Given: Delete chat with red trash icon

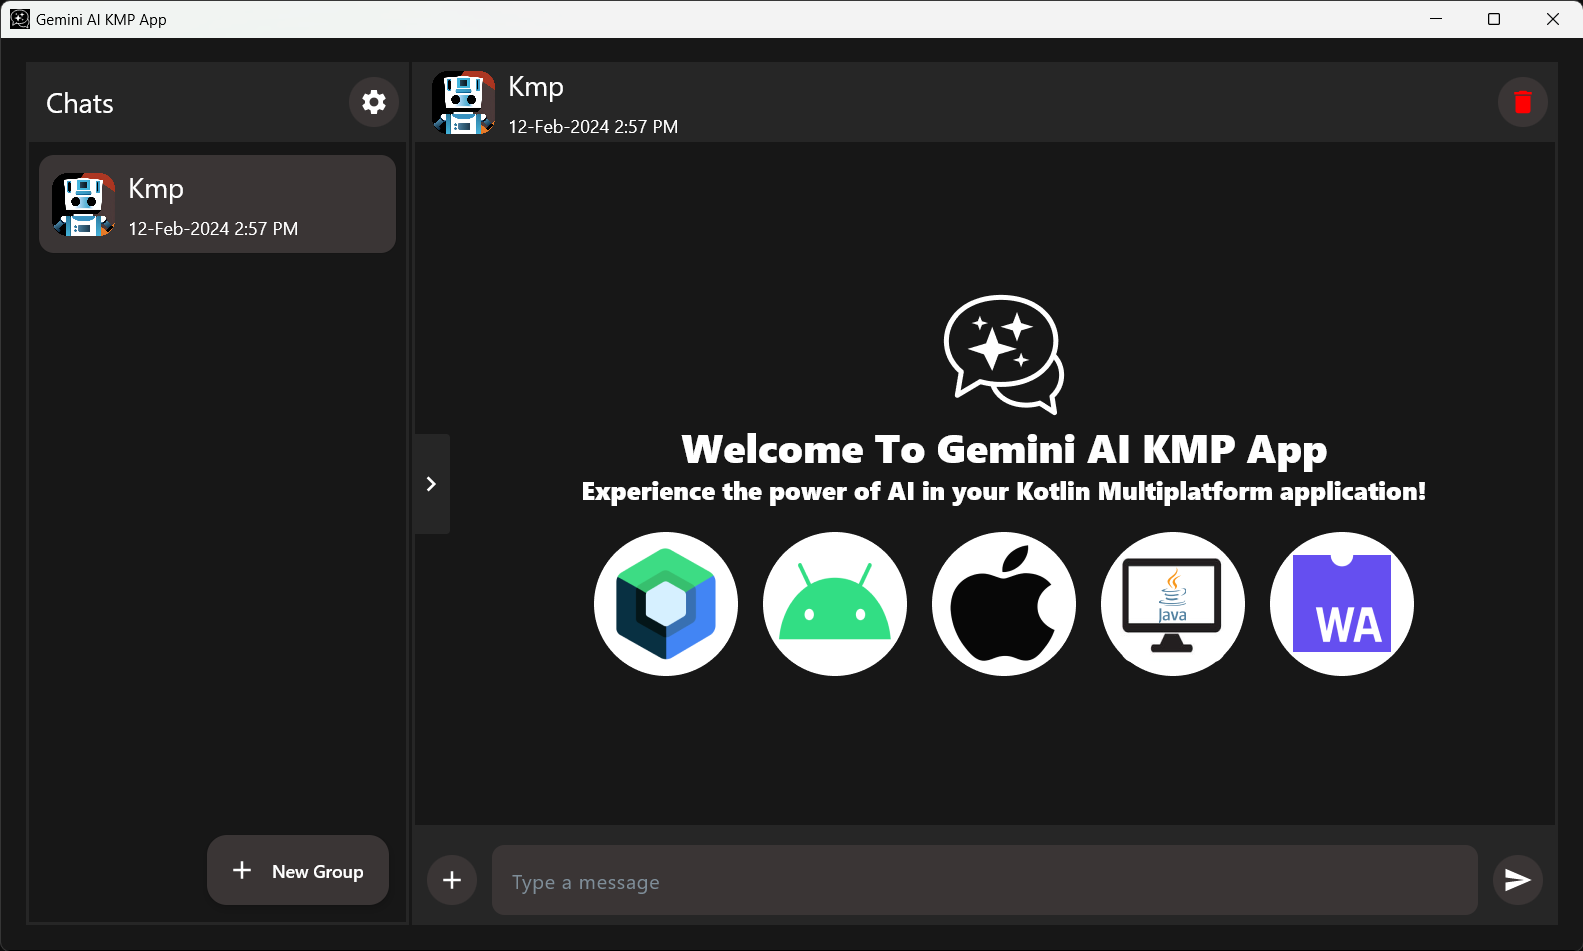Looking at the screenshot, I should 1522,102.
